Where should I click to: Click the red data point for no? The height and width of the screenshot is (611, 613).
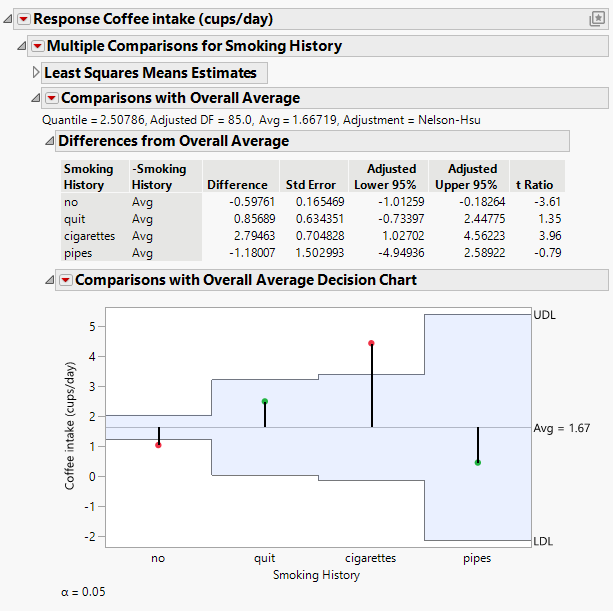158,445
